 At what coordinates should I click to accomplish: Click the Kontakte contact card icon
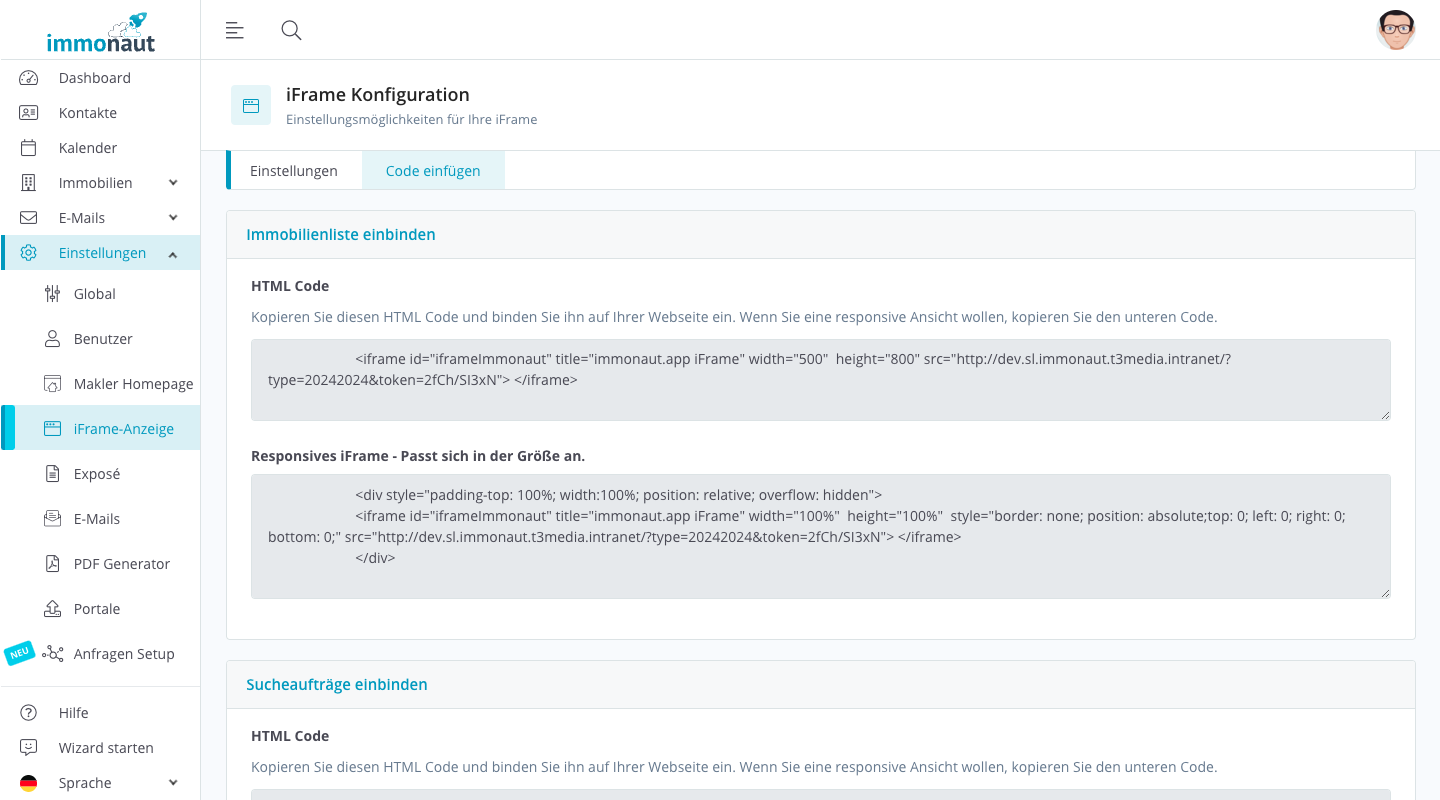tap(28, 113)
